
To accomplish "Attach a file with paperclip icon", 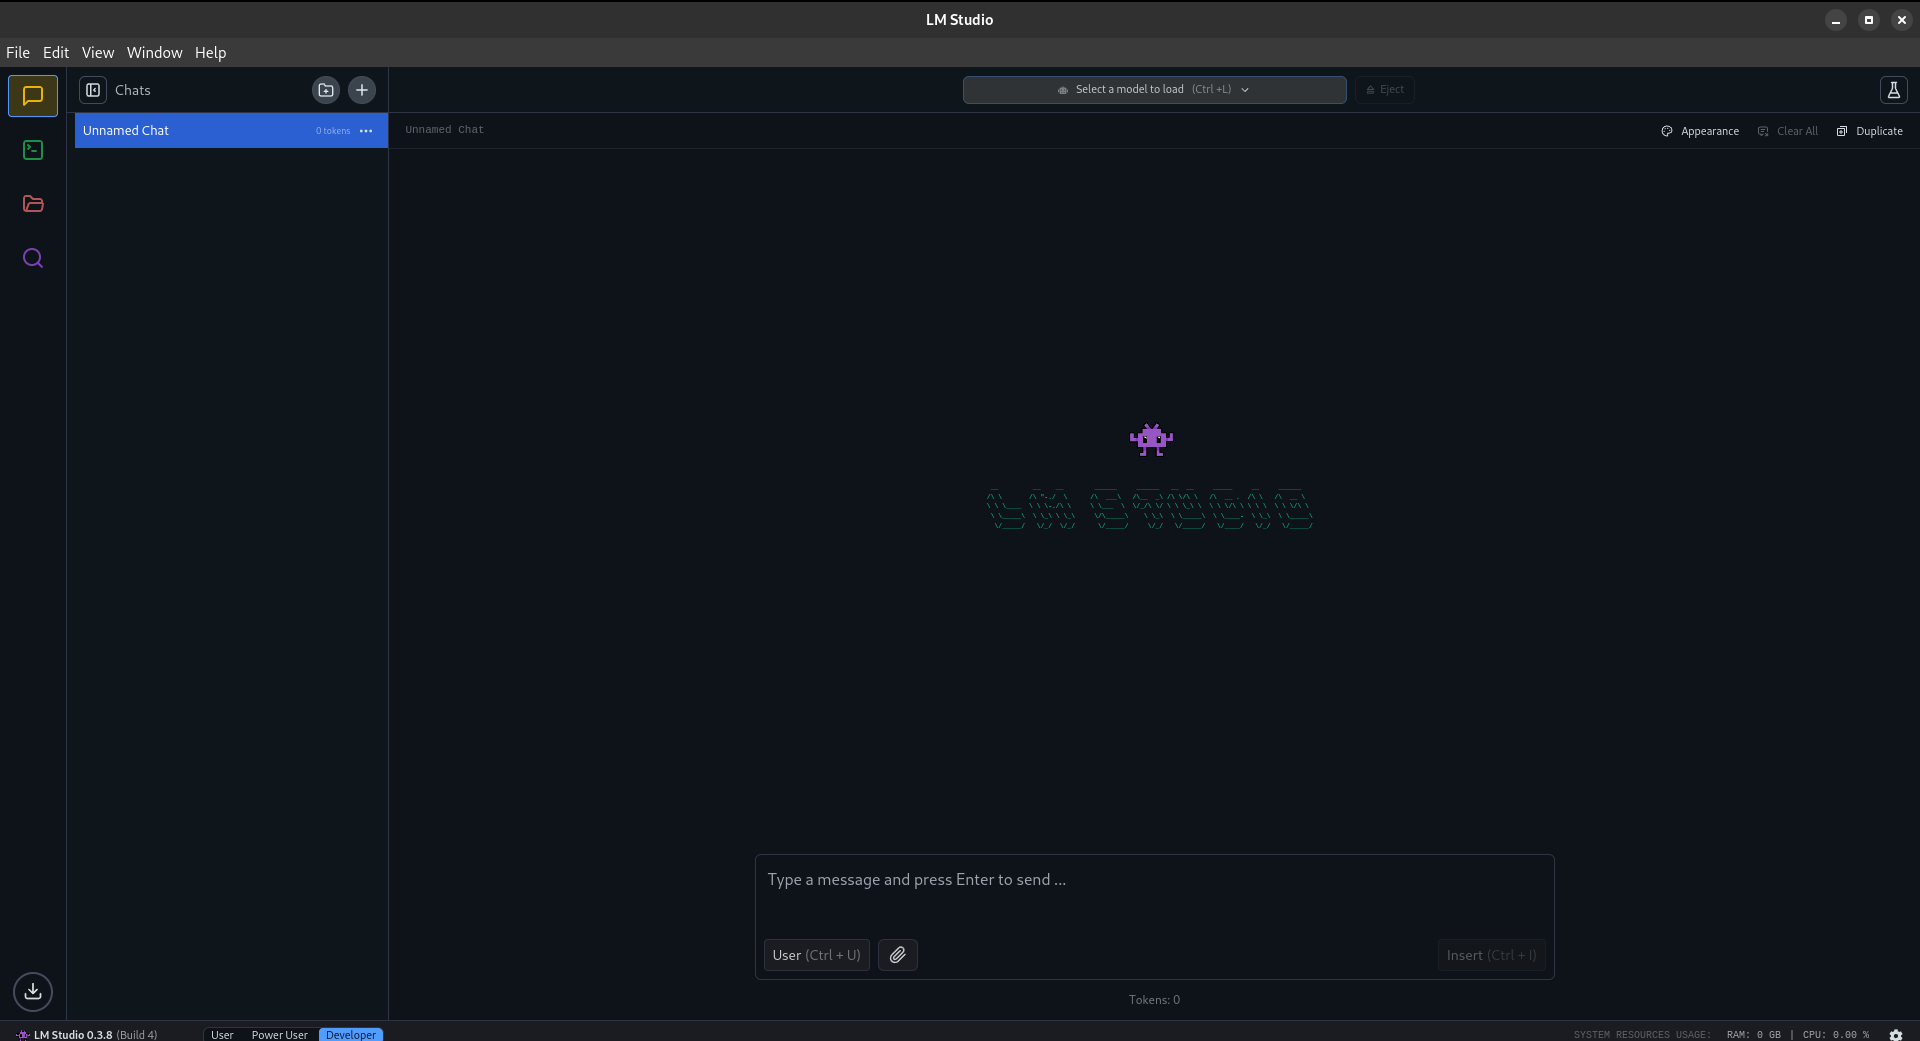I will coord(898,955).
